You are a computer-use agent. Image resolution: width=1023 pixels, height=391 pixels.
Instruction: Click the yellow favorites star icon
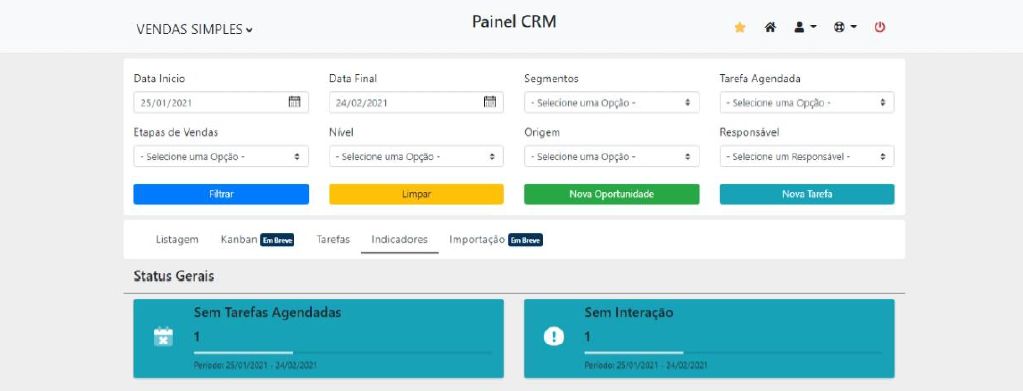click(740, 27)
